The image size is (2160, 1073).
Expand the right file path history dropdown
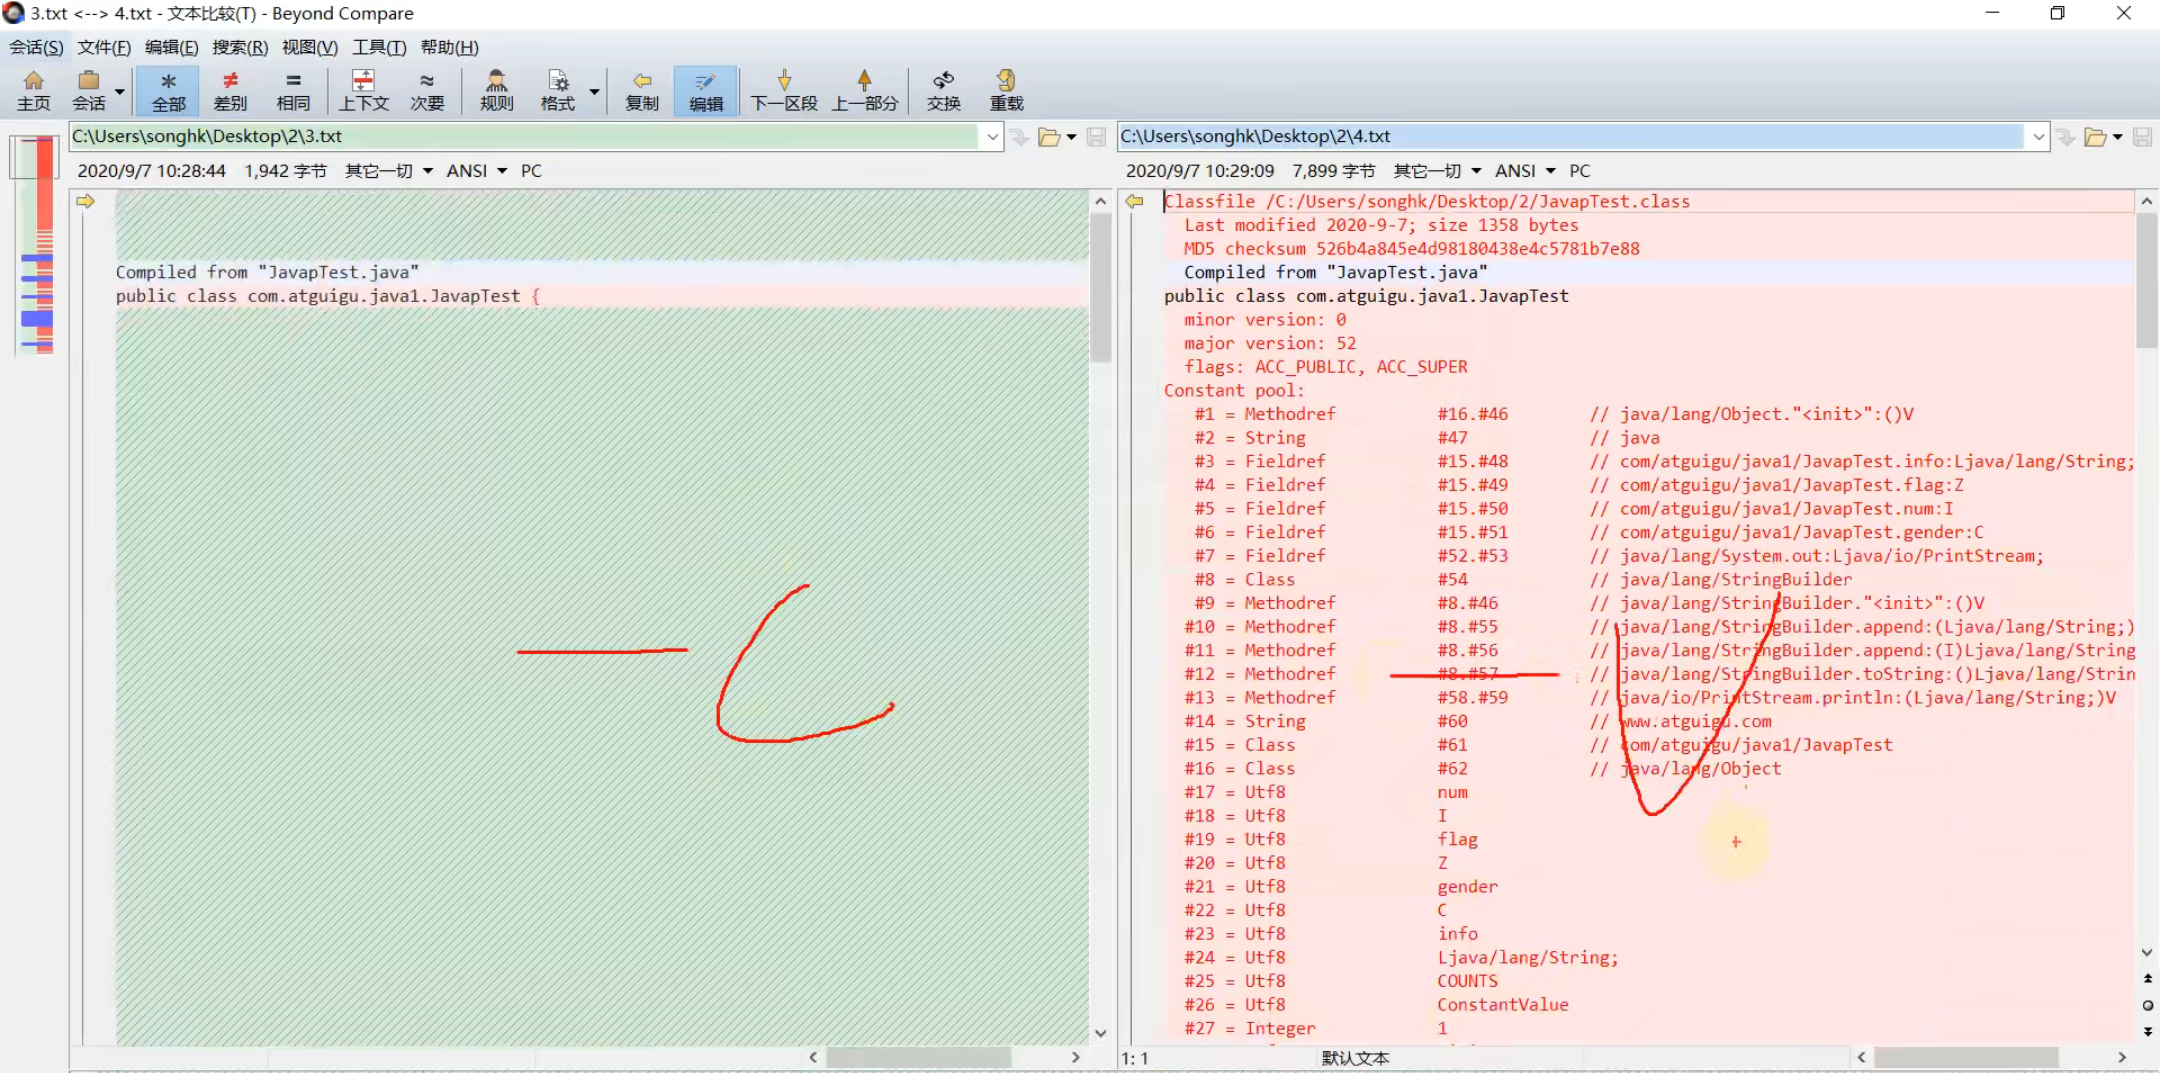[2038, 137]
